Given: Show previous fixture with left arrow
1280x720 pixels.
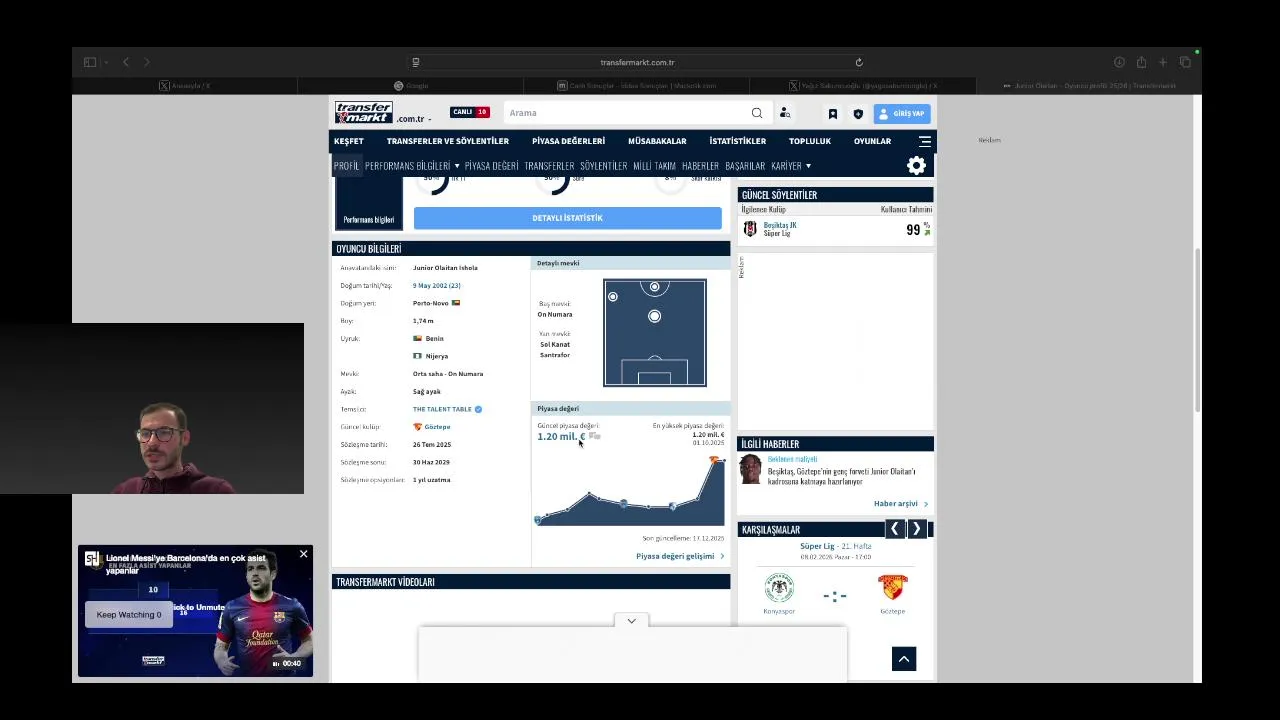Looking at the screenshot, I should (x=895, y=529).
